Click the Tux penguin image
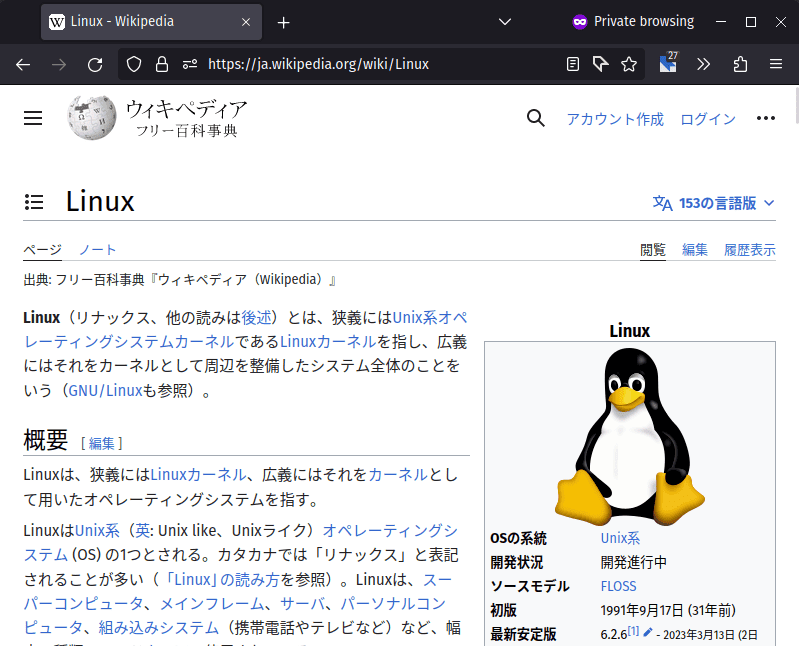 click(630, 436)
